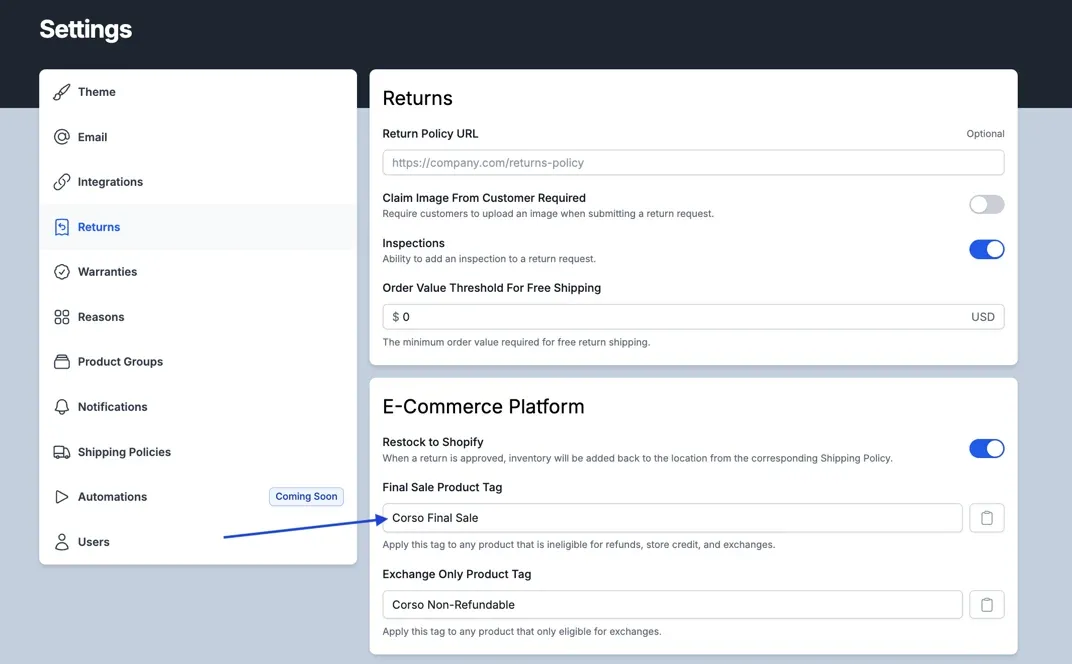
Task: Disable the Inspections toggle
Action: click(986, 250)
